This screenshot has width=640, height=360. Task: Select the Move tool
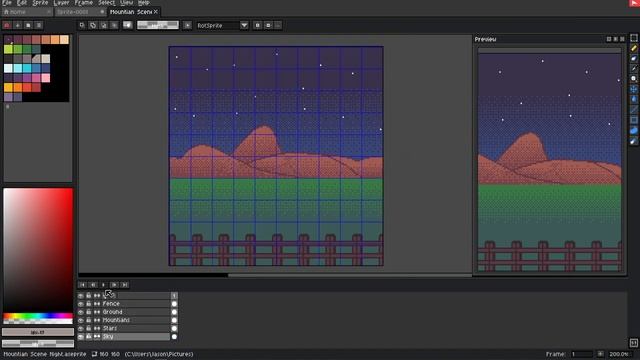[633, 89]
